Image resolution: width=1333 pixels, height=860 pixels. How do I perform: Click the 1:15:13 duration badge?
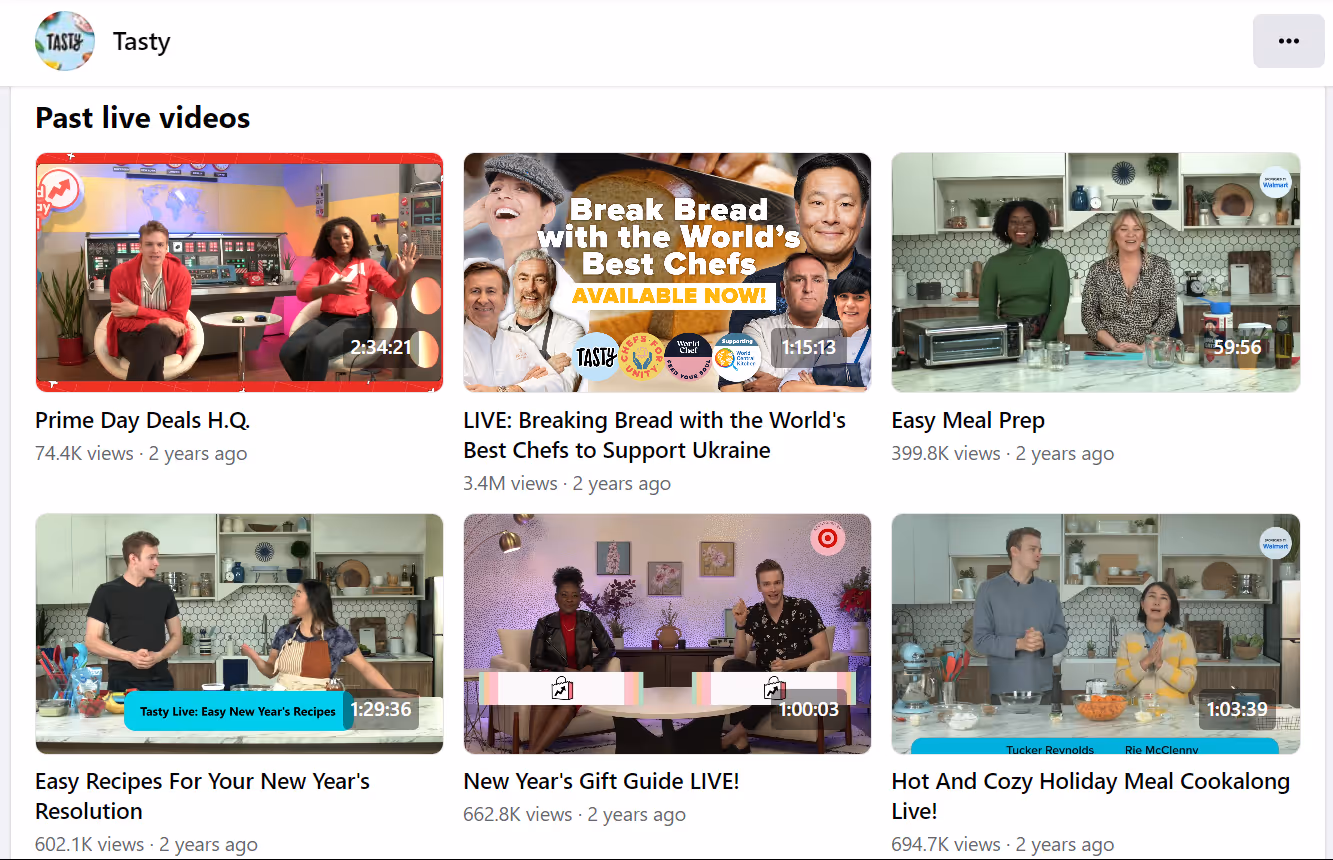point(808,347)
